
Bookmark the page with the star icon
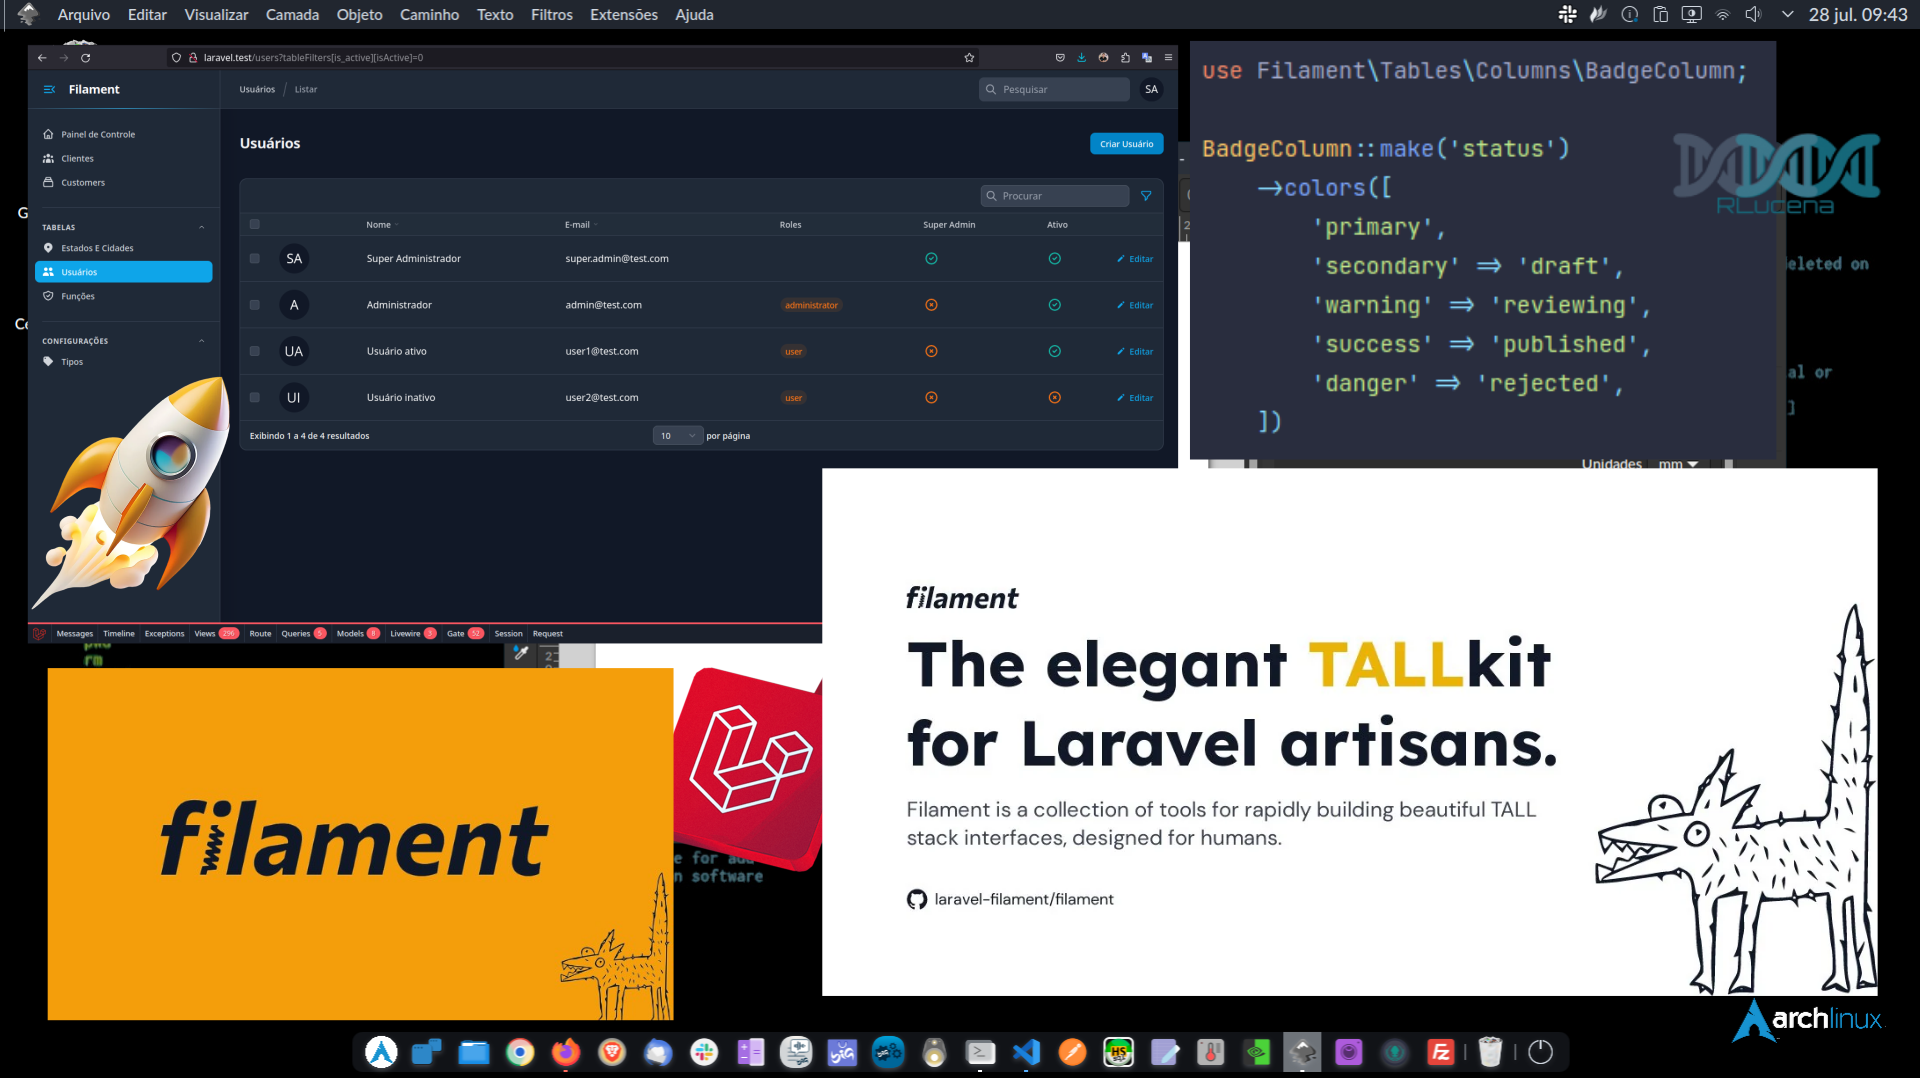click(x=968, y=58)
